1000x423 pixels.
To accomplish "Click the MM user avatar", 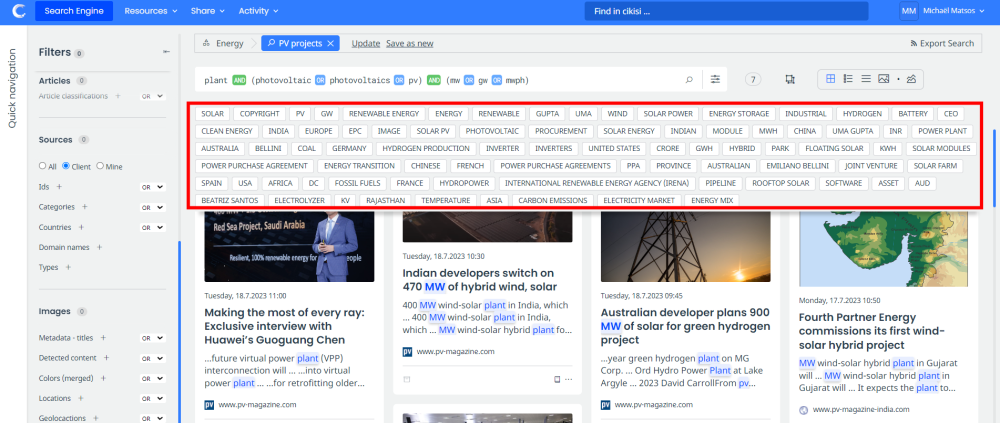I will click(x=909, y=11).
